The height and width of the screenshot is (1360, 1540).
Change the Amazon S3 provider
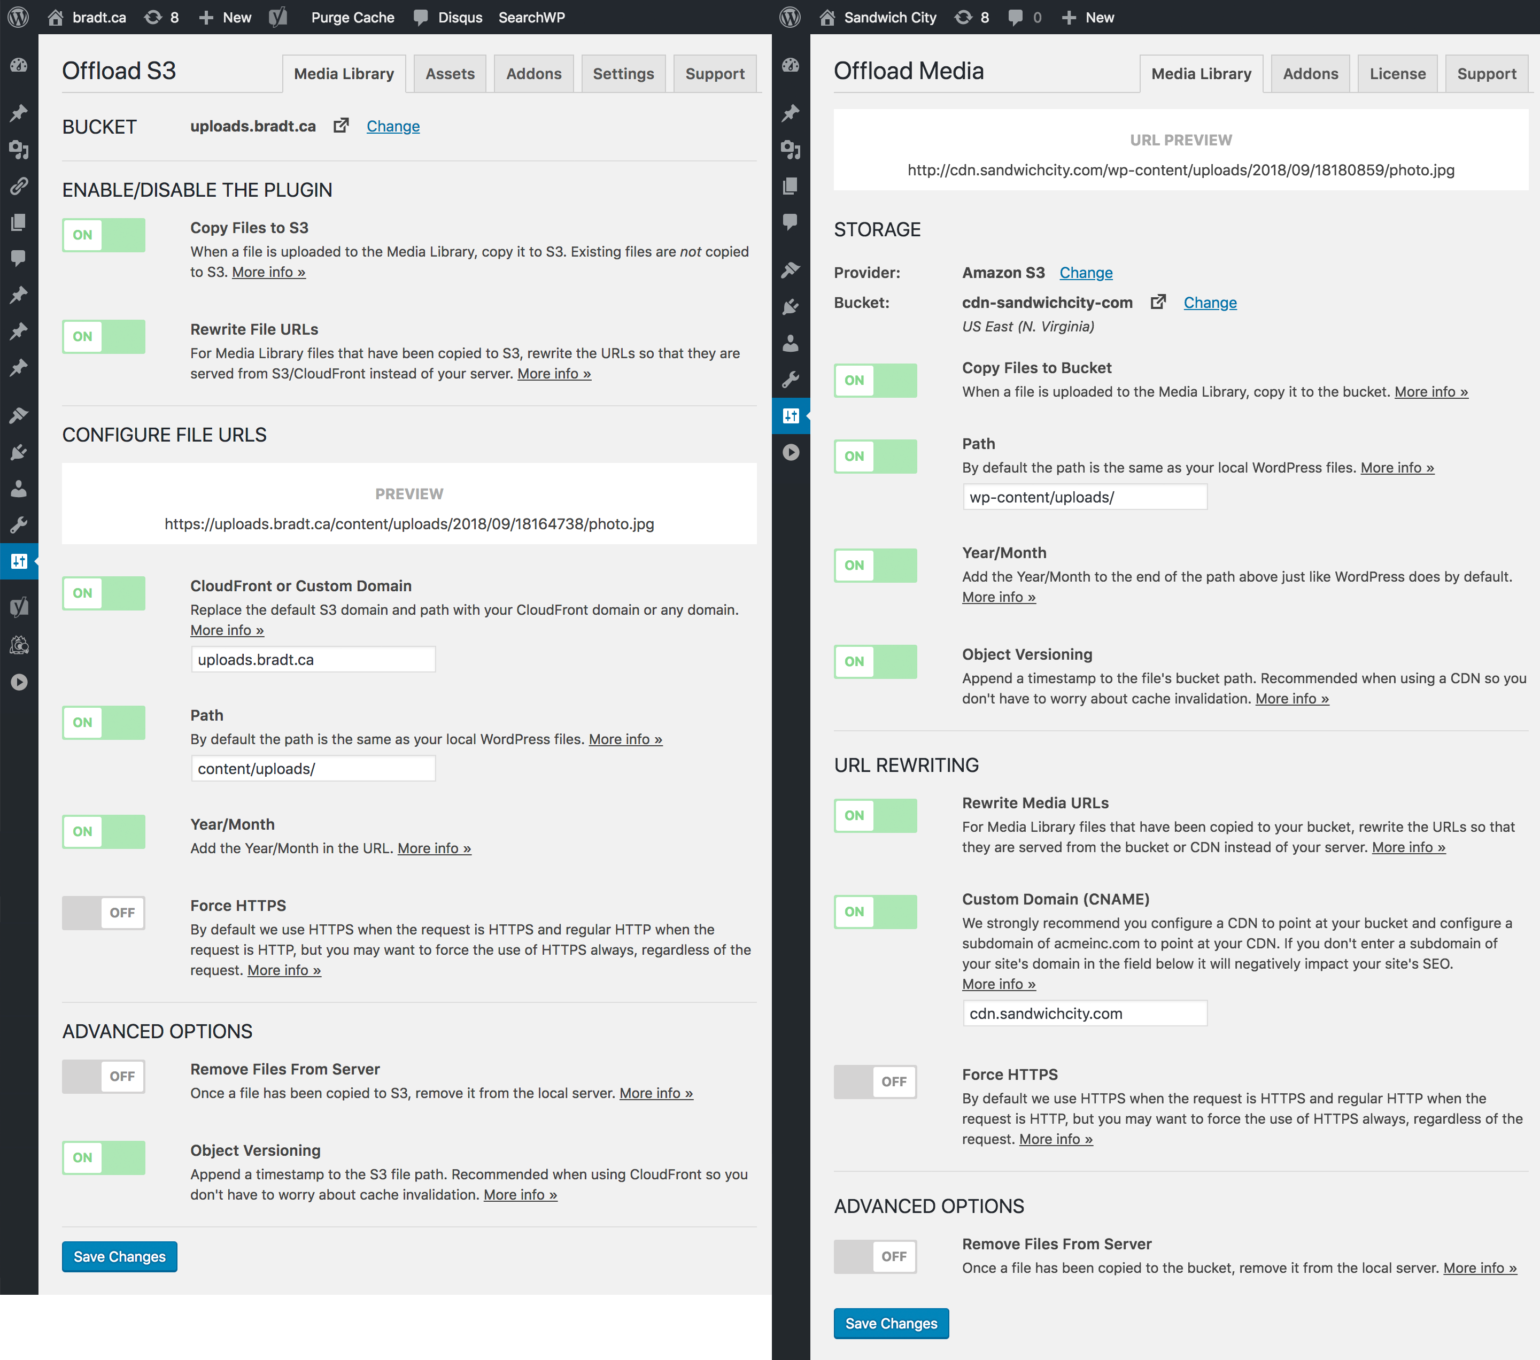coord(1086,273)
